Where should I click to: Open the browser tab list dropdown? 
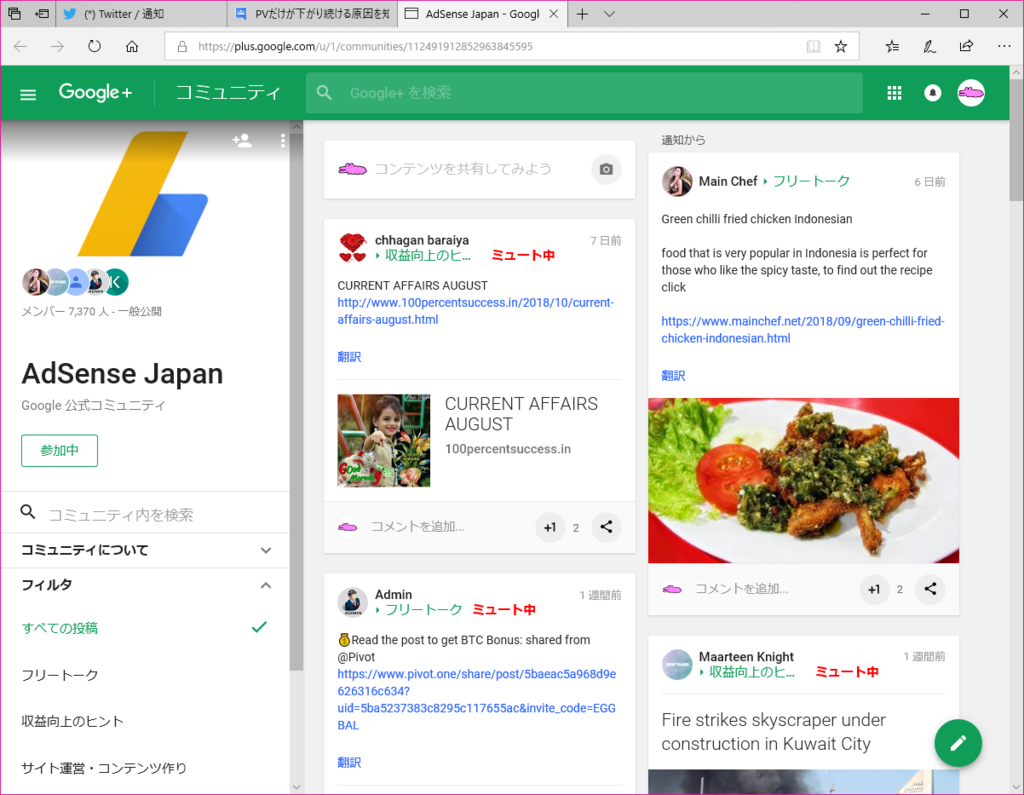[x=609, y=14]
